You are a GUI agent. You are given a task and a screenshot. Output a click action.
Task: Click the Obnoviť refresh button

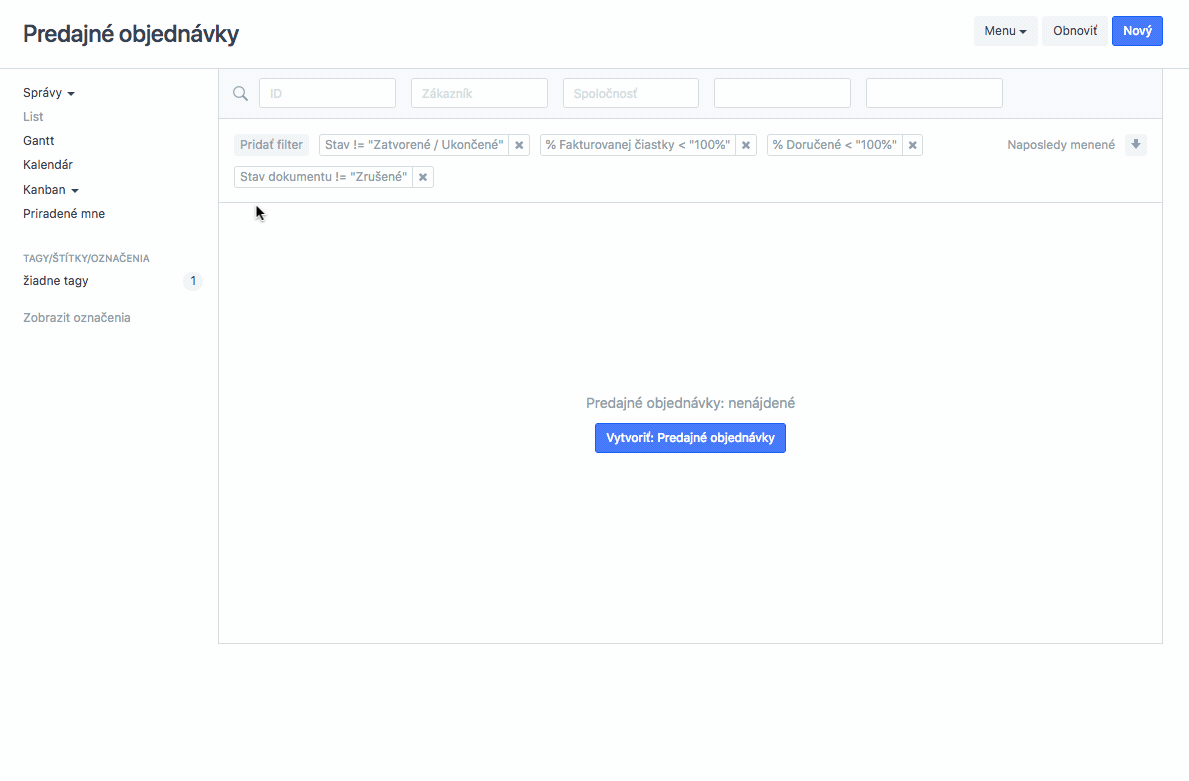pos(1074,31)
